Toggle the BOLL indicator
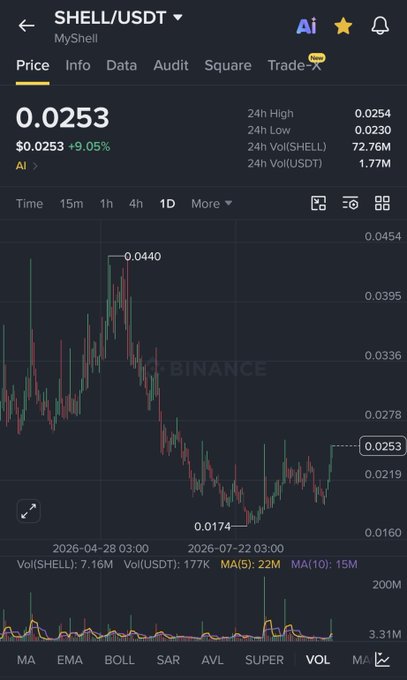 [119, 660]
